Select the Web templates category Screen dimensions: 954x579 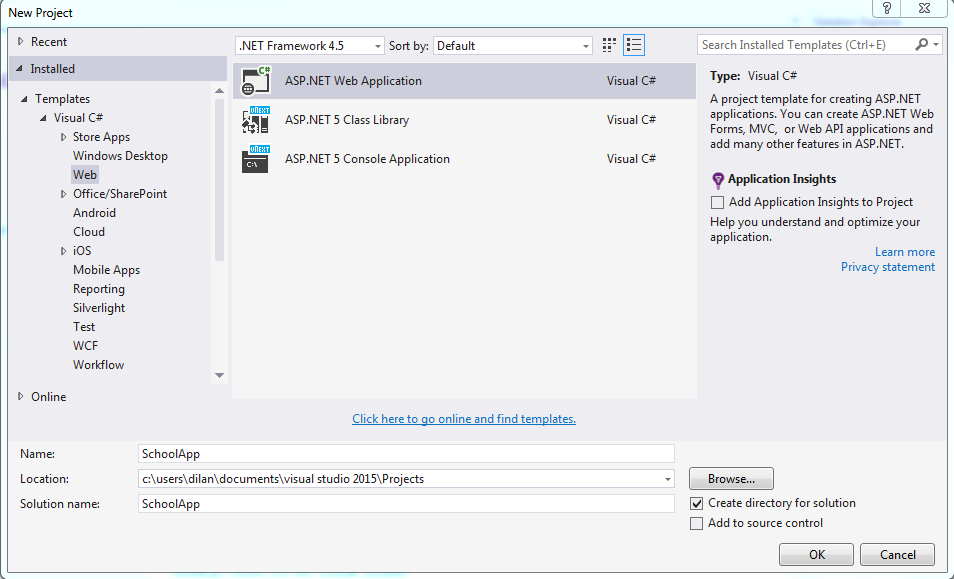(85, 175)
